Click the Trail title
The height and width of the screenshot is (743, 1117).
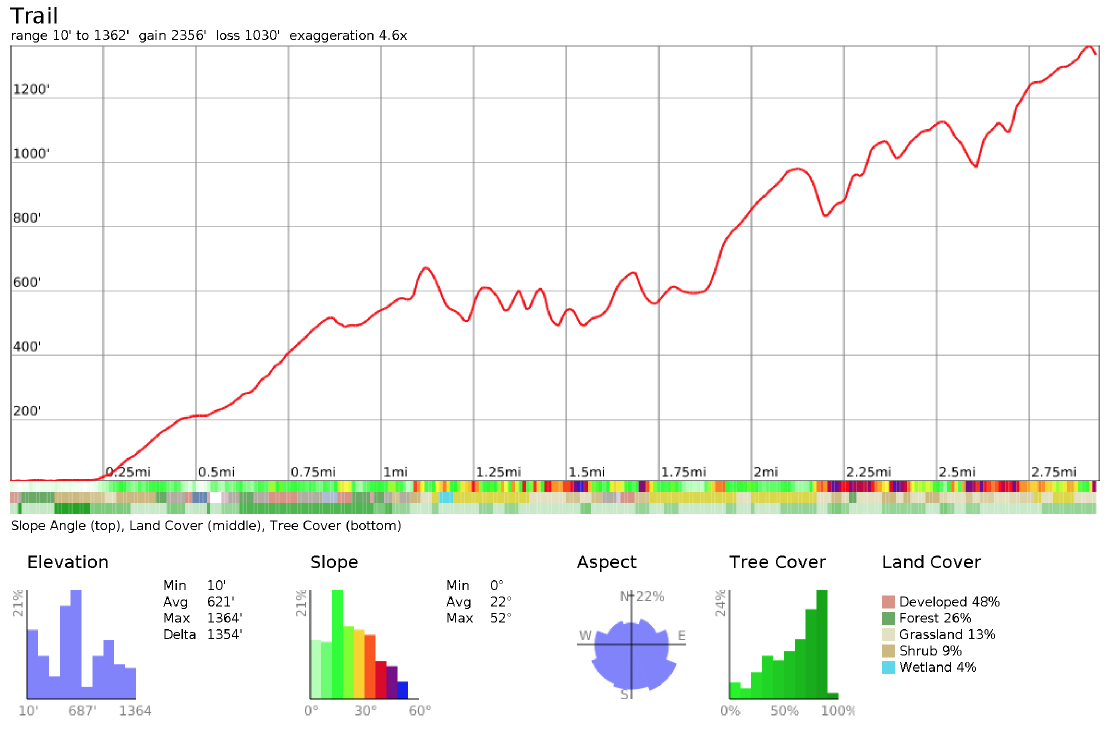point(34,15)
